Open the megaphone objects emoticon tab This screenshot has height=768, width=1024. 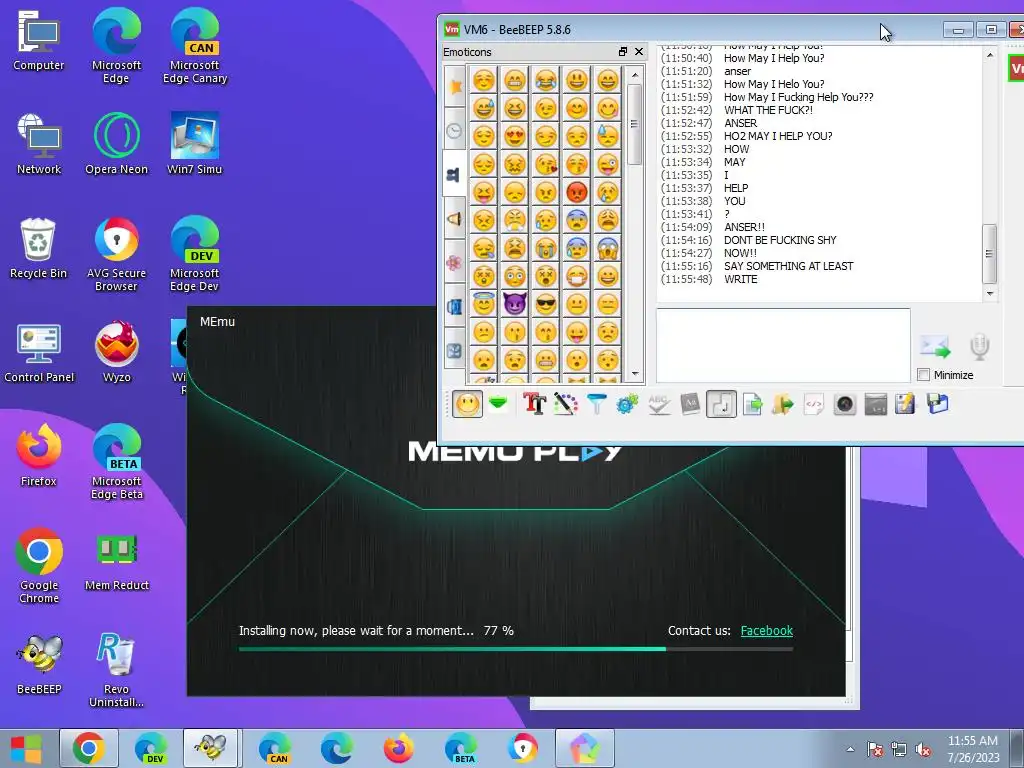click(x=455, y=219)
